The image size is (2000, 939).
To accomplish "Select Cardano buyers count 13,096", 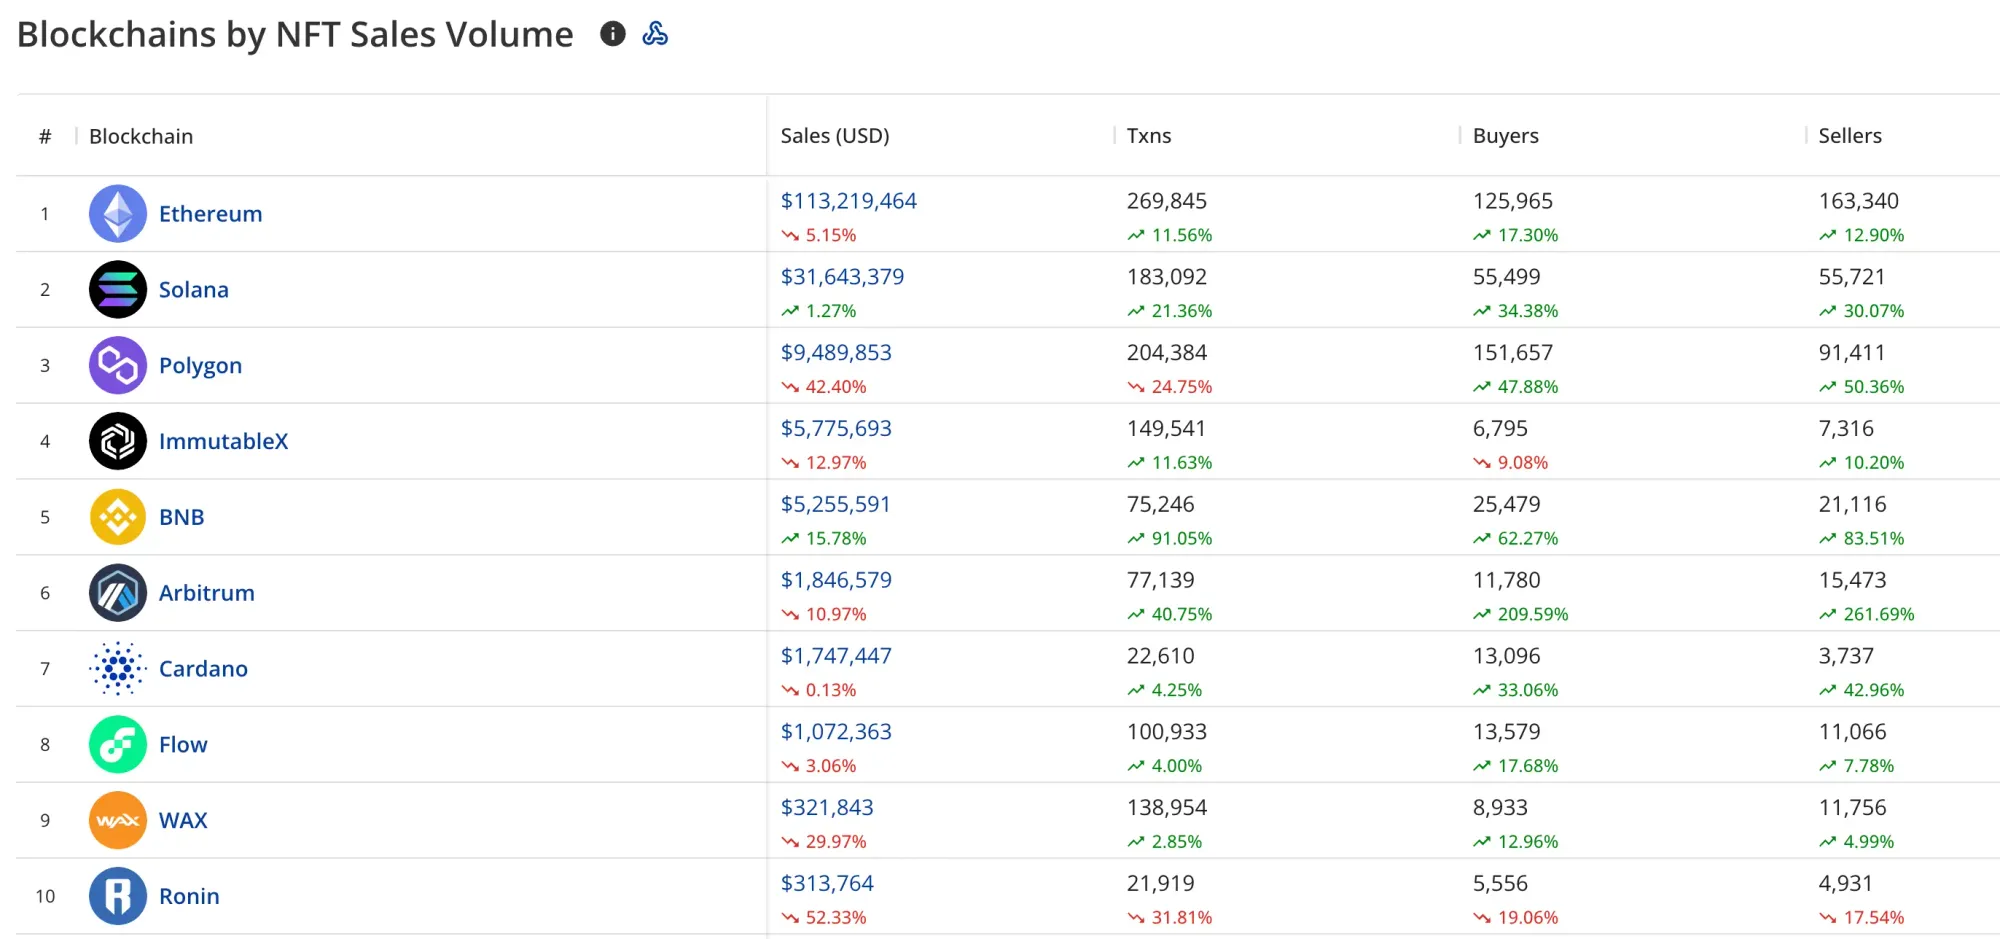I will point(1507,656).
